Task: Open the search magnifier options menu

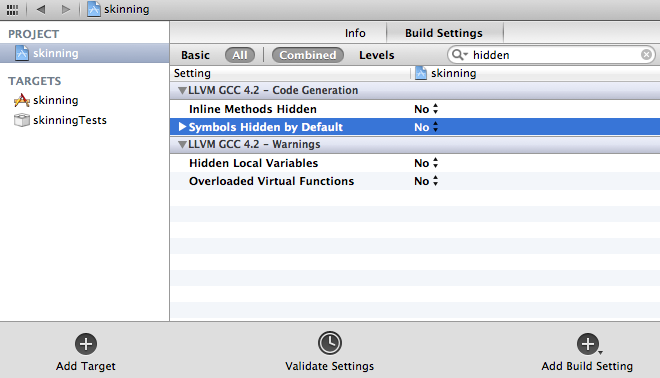Action: 459,55
